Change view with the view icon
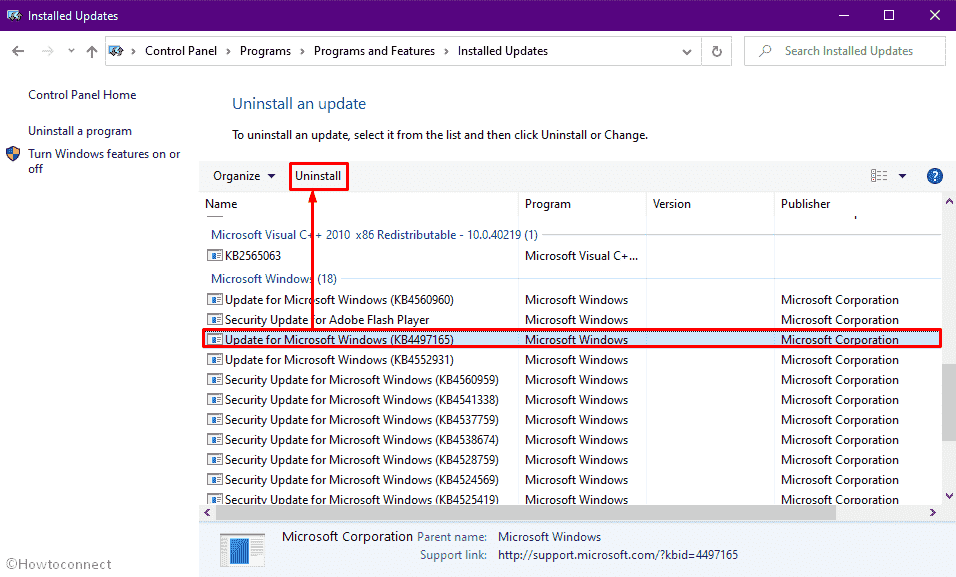956x577 pixels. pos(879,176)
